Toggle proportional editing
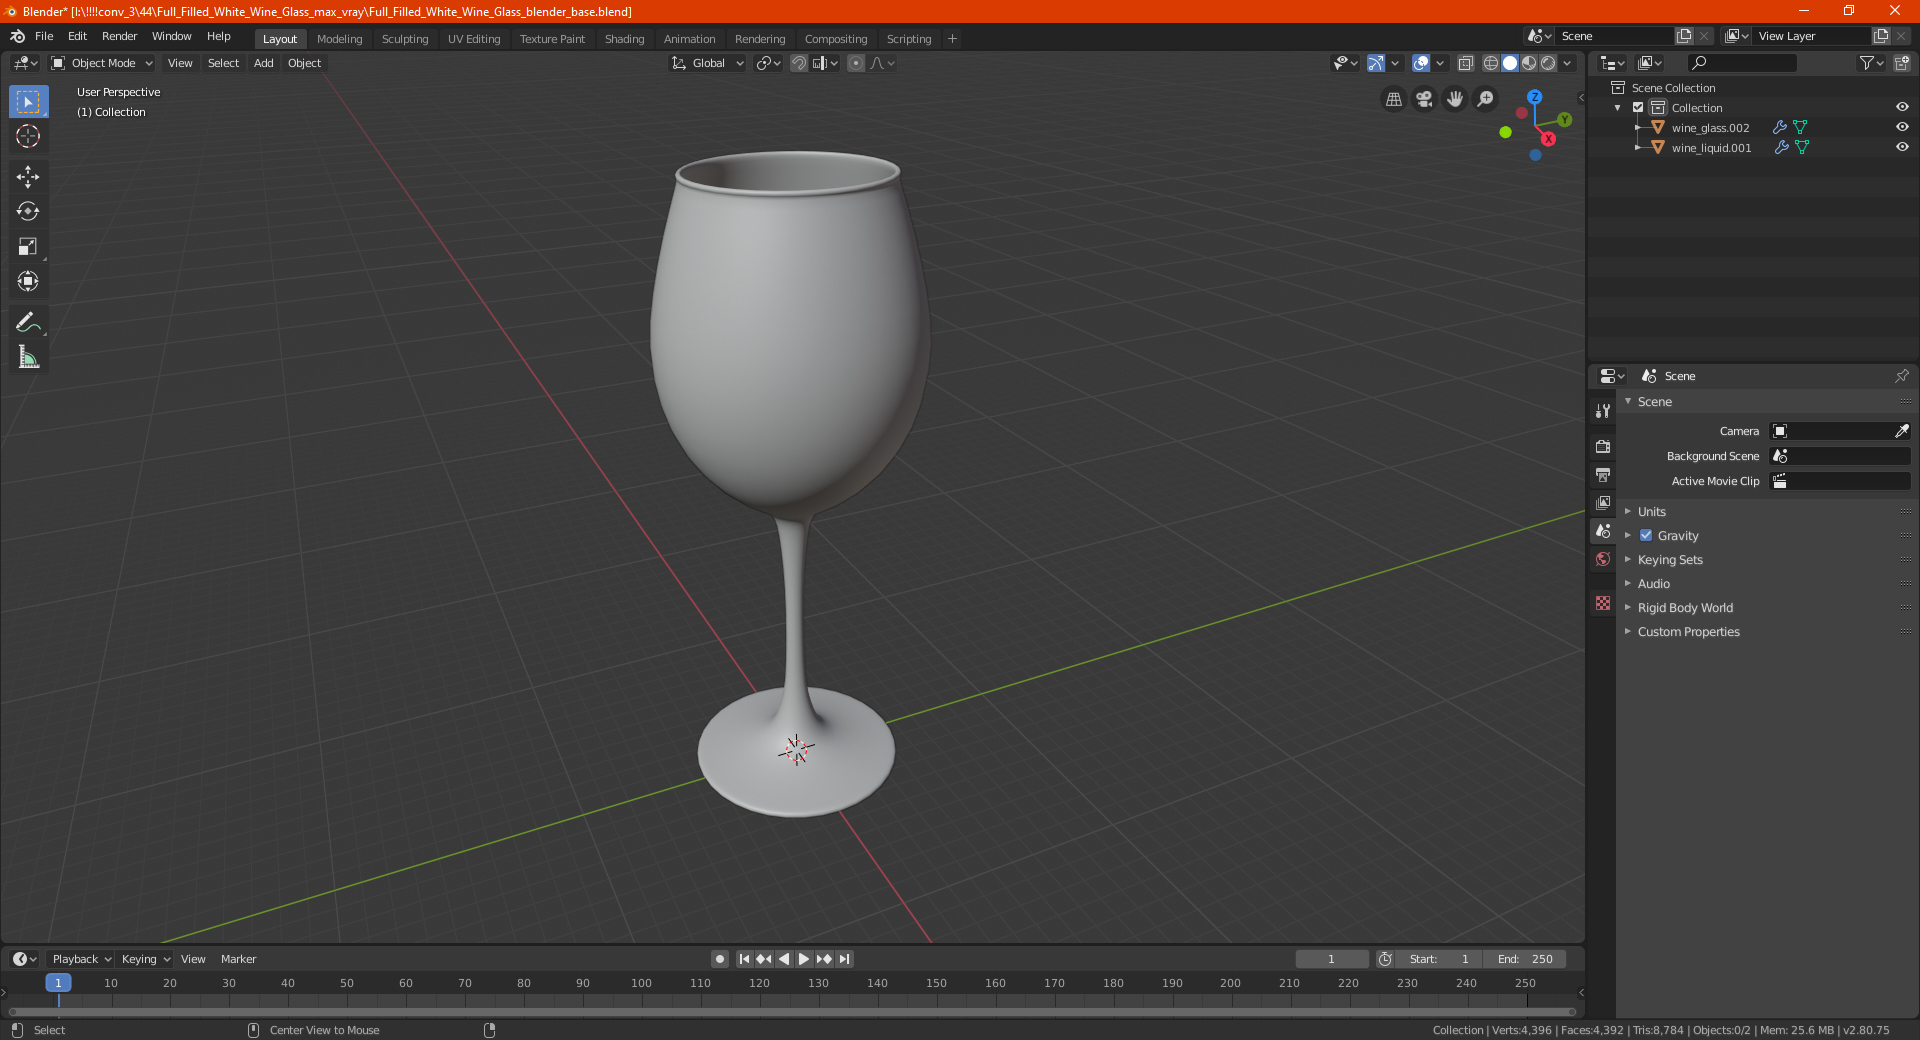The width and height of the screenshot is (1920, 1040). pyautogui.click(x=856, y=63)
